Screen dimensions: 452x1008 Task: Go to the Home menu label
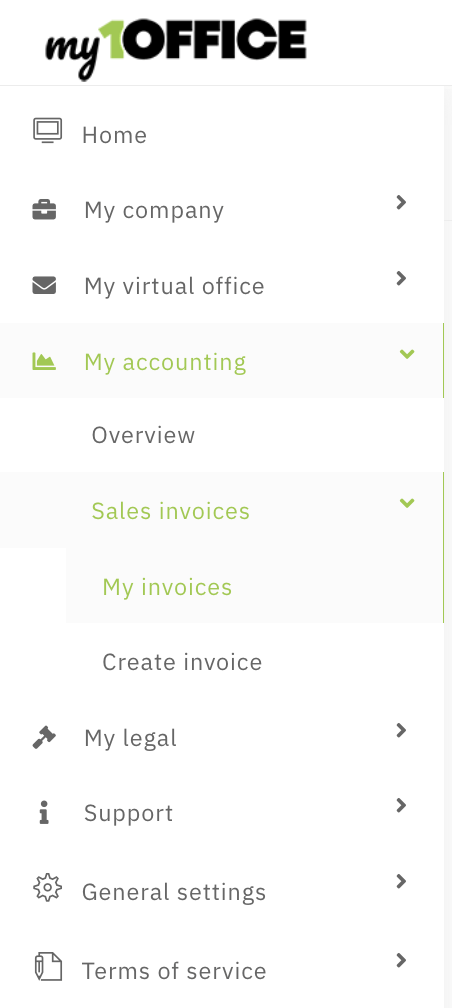tap(114, 135)
